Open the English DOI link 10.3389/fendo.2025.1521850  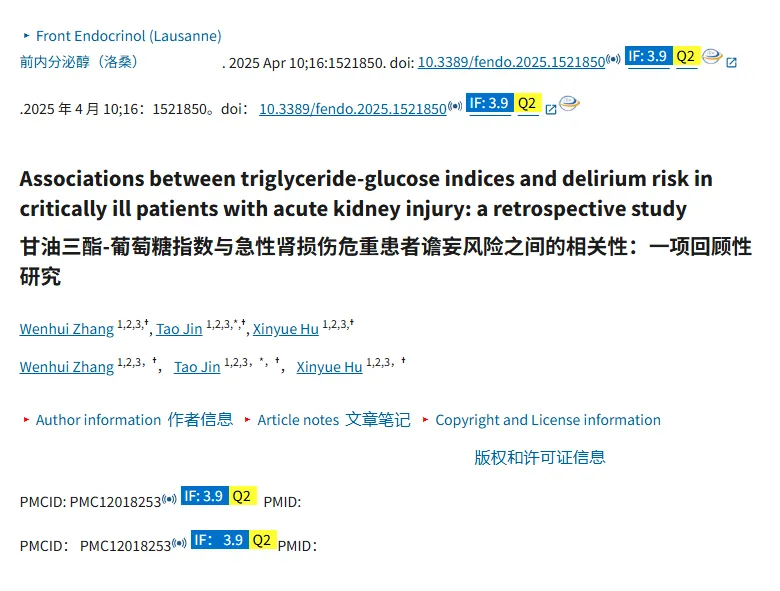pos(511,62)
